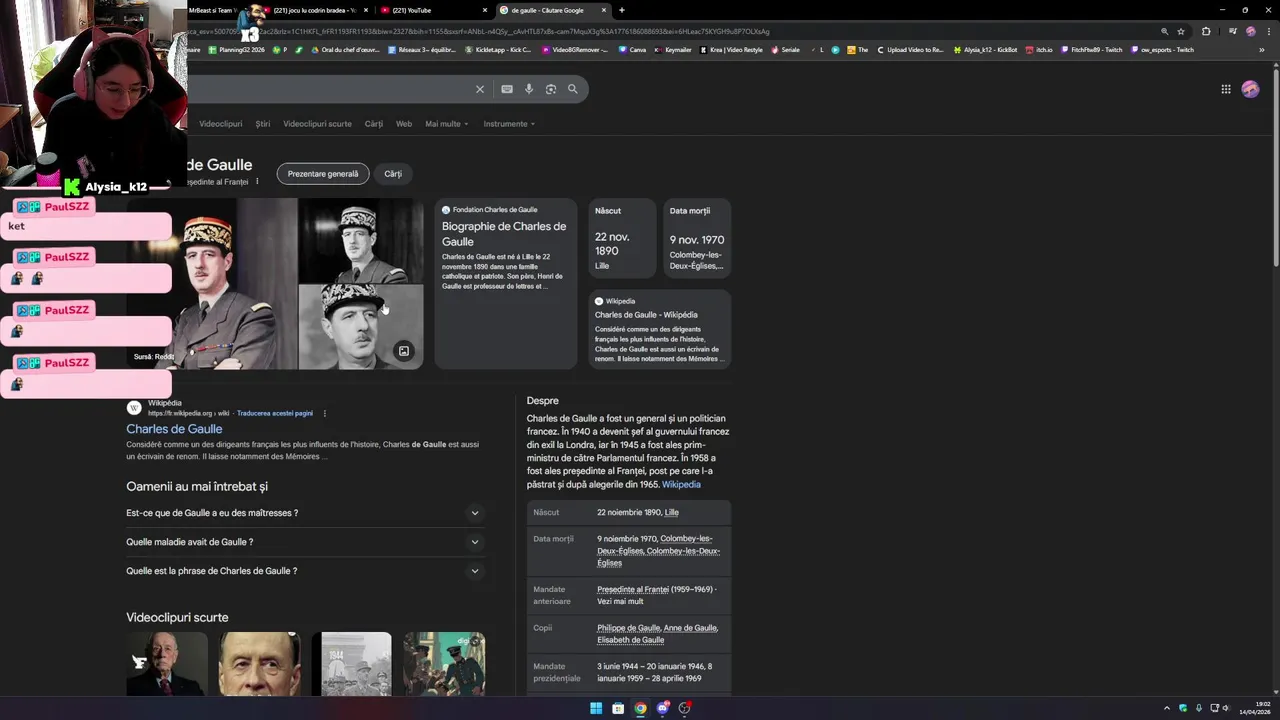Screen dimensions: 1280x720
Task: Open the Keymailer bookmark
Action: tap(673, 50)
